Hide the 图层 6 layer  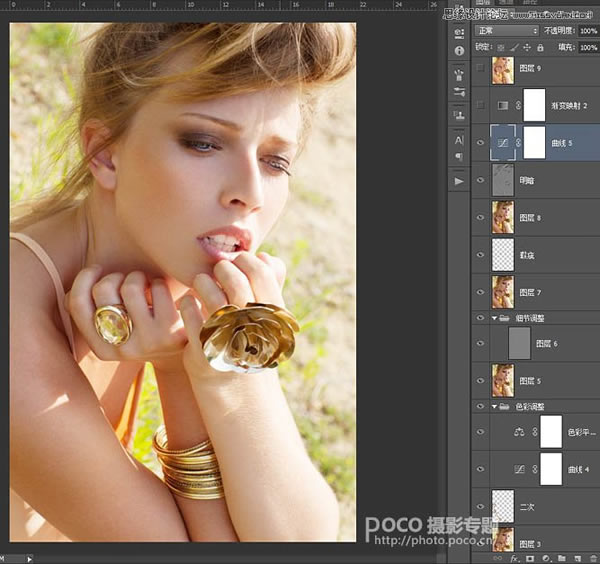point(480,343)
